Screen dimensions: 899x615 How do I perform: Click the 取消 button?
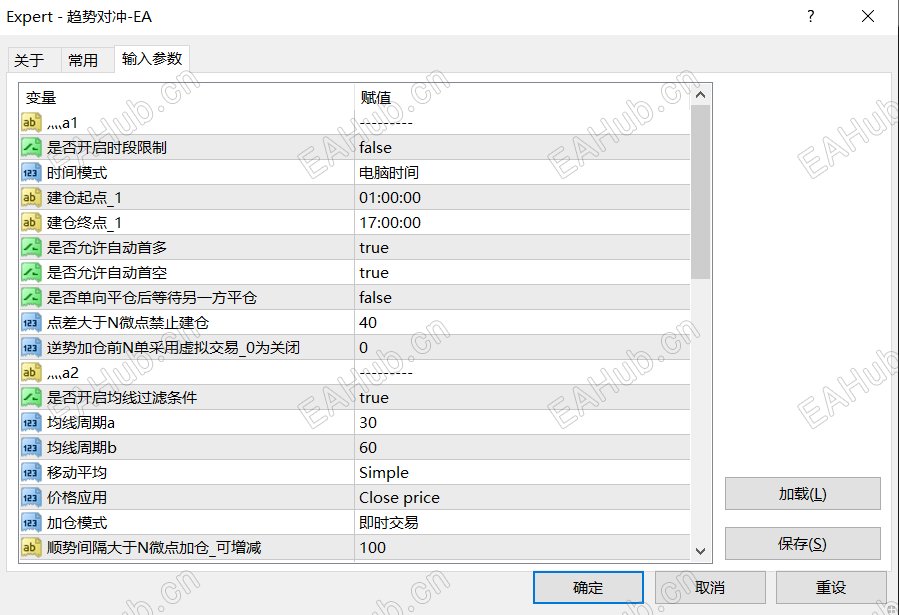[x=710, y=587]
